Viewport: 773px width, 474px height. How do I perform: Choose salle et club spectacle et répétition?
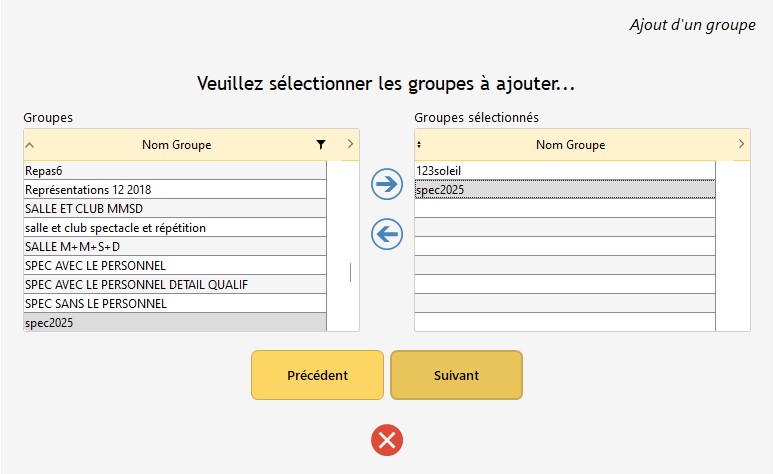(x=175, y=228)
